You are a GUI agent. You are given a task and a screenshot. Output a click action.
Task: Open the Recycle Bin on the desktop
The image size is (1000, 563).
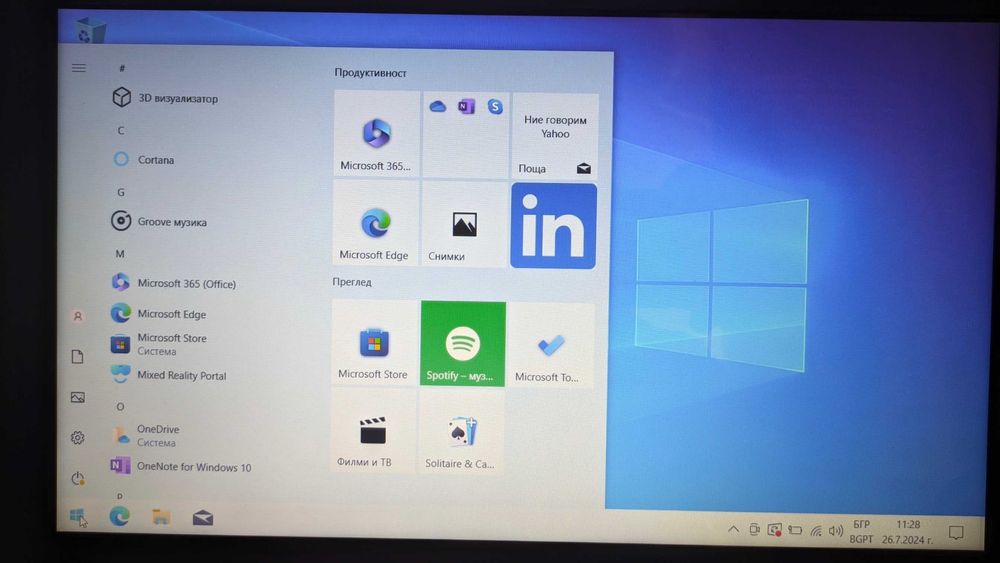[x=89, y=30]
